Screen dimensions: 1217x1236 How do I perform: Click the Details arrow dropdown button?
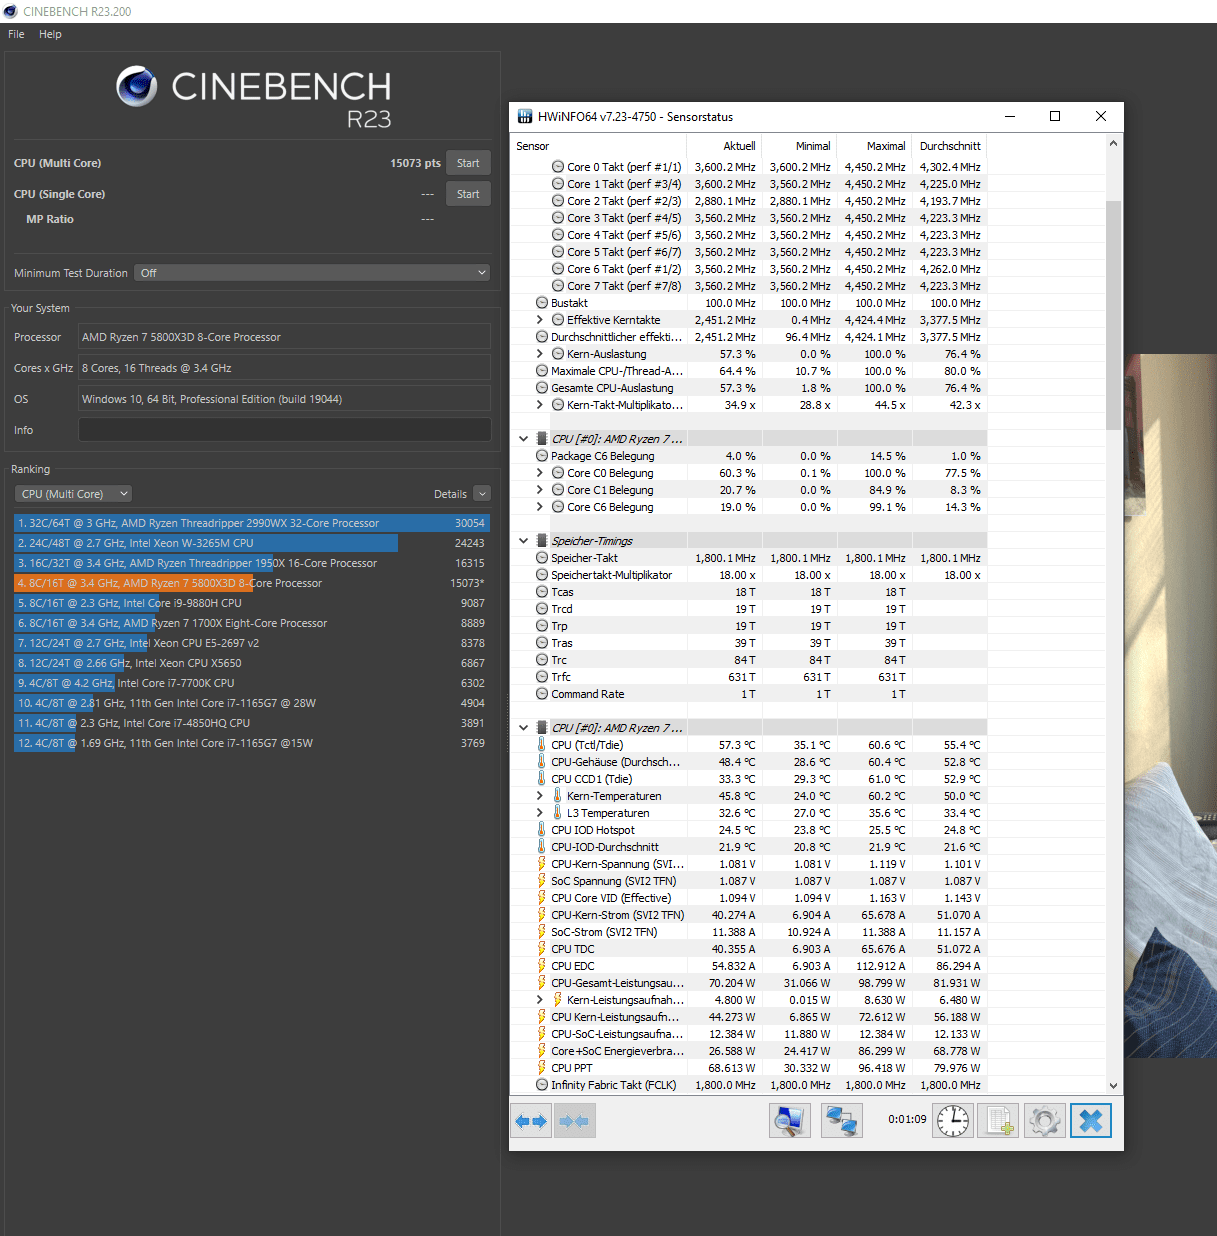pyautogui.click(x=482, y=494)
